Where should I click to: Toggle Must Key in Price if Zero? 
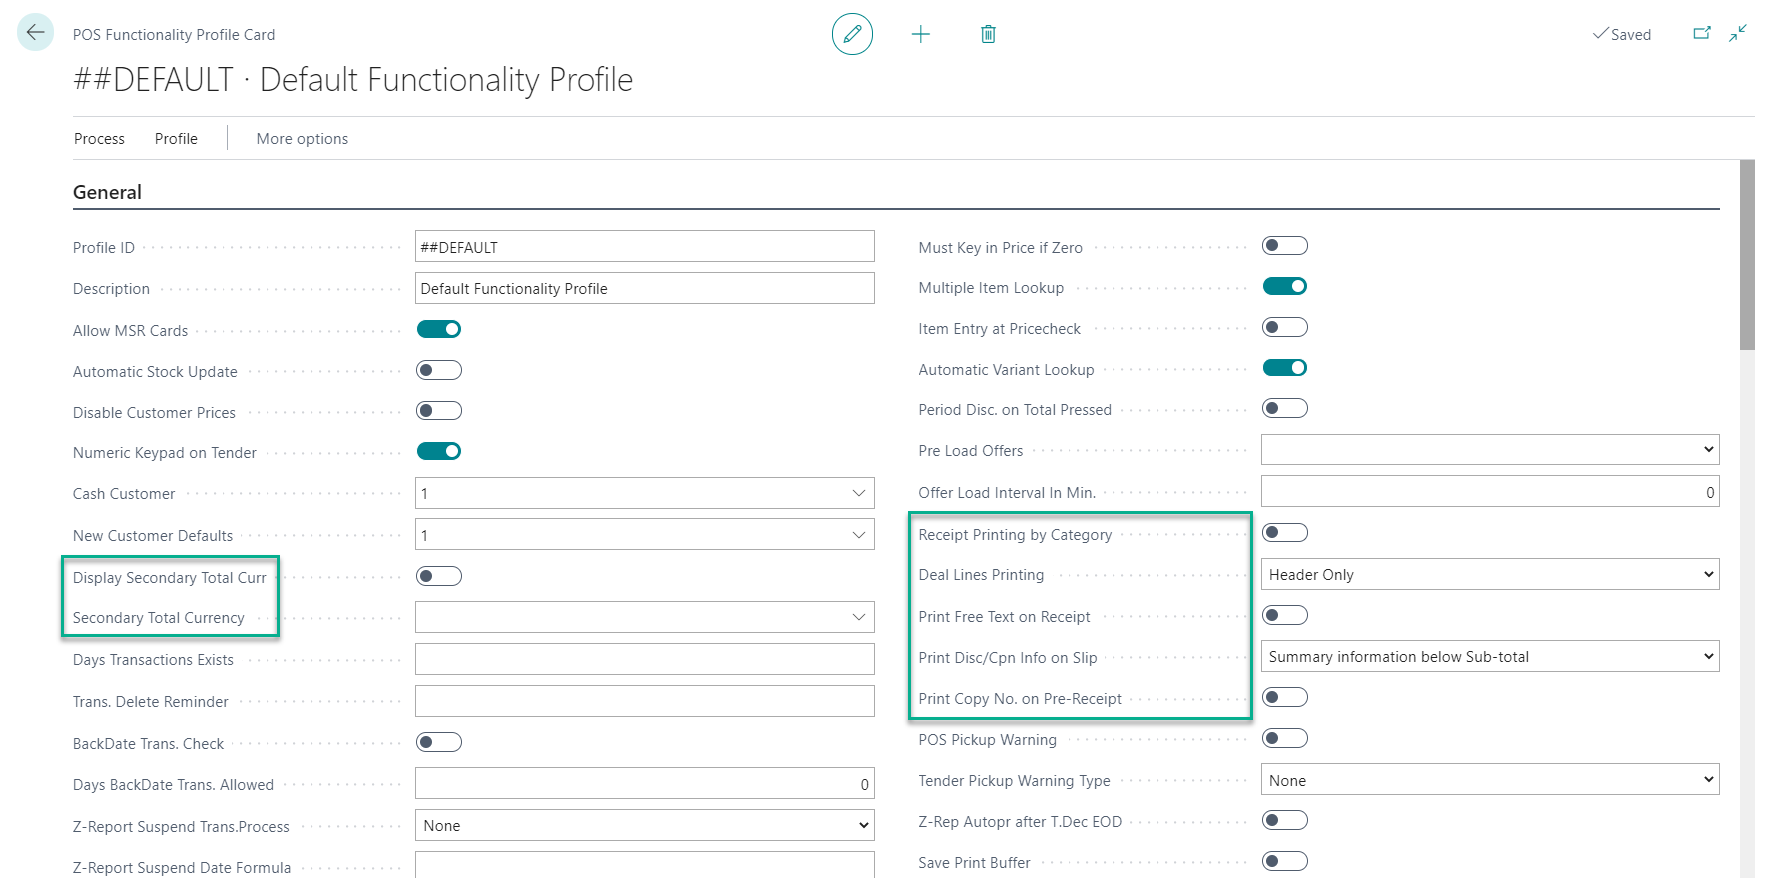pos(1285,246)
